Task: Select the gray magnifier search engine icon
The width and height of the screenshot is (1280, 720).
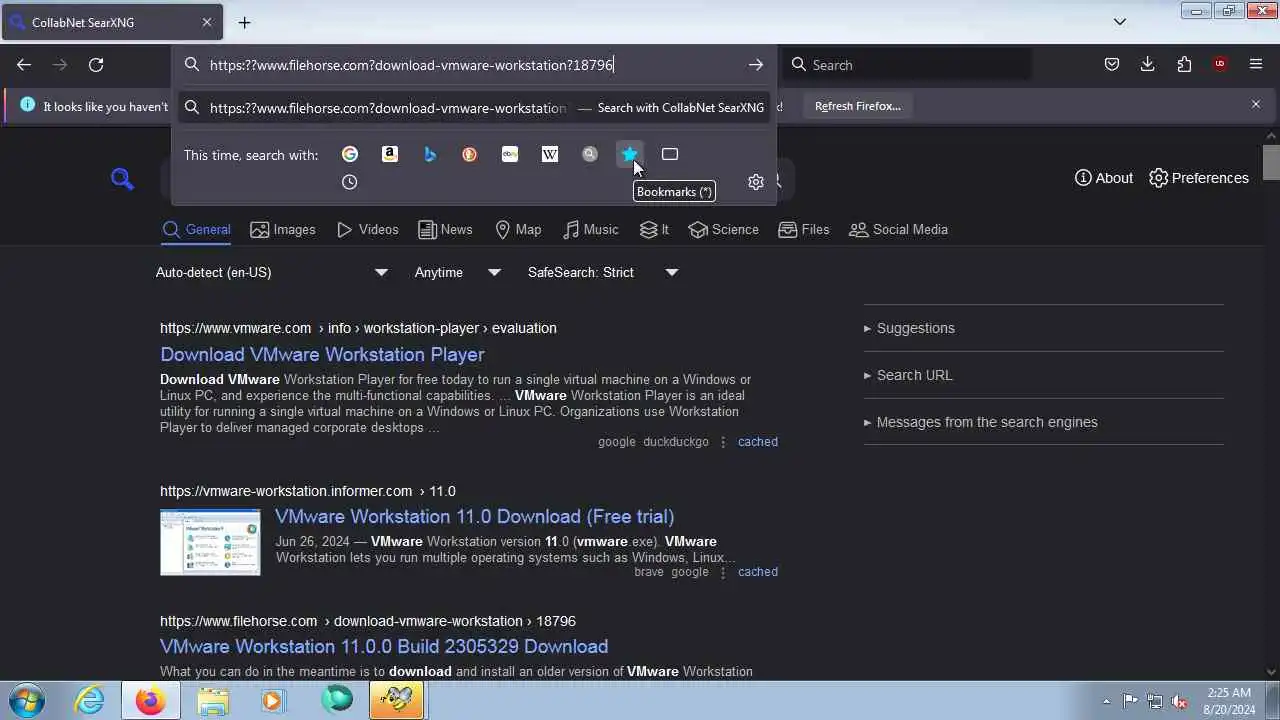Action: pyautogui.click(x=590, y=154)
